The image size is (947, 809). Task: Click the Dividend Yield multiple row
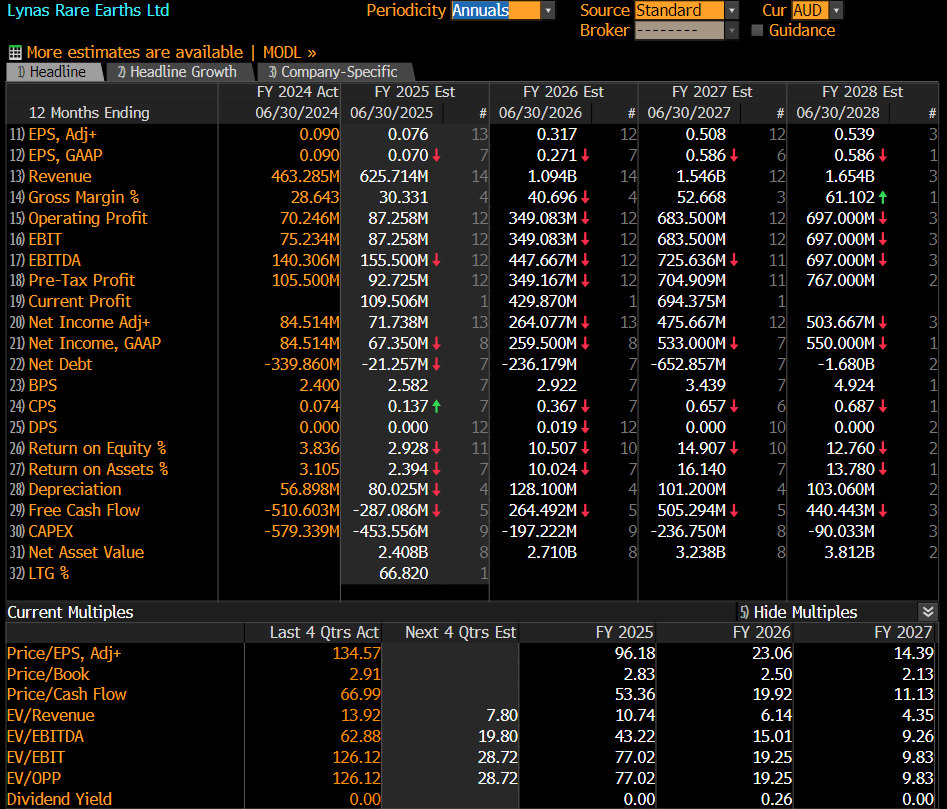[470, 799]
